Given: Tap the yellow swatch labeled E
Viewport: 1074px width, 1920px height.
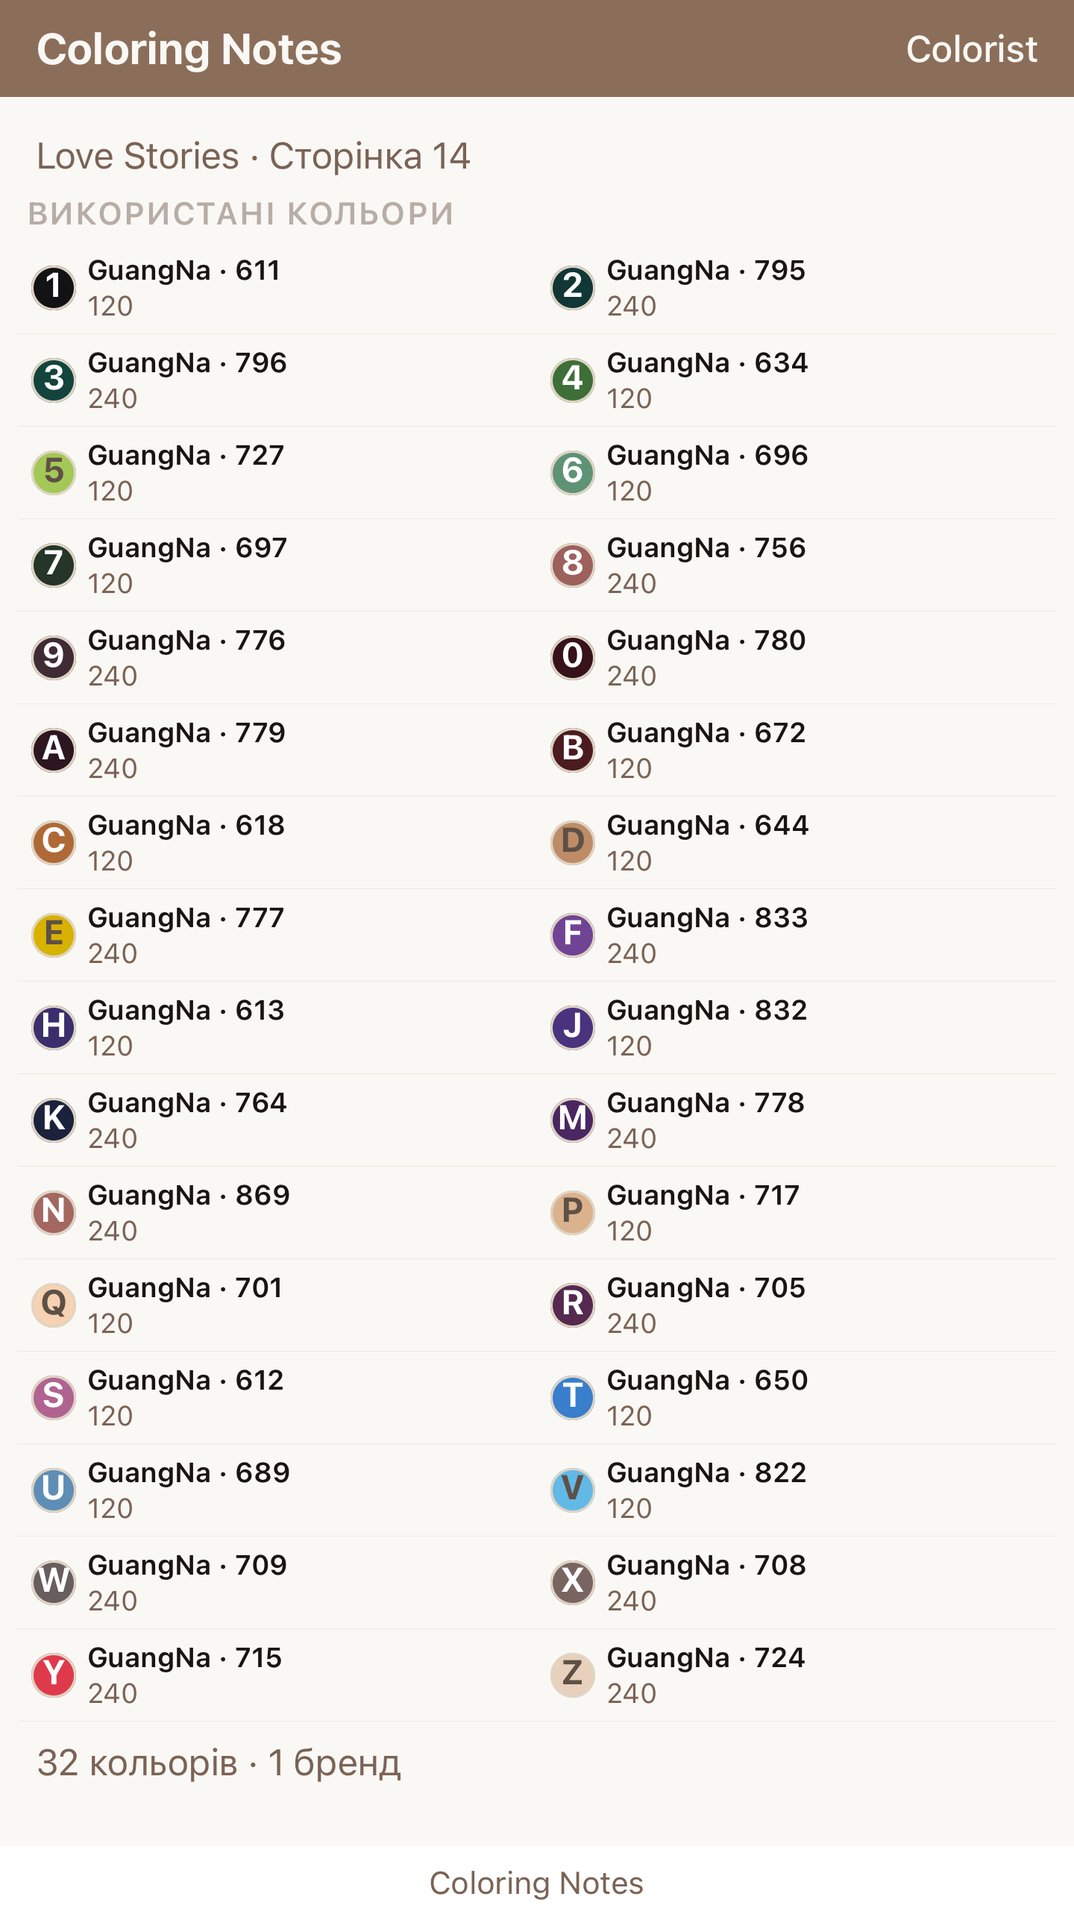Looking at the screenshot, I should click(54, 935).
